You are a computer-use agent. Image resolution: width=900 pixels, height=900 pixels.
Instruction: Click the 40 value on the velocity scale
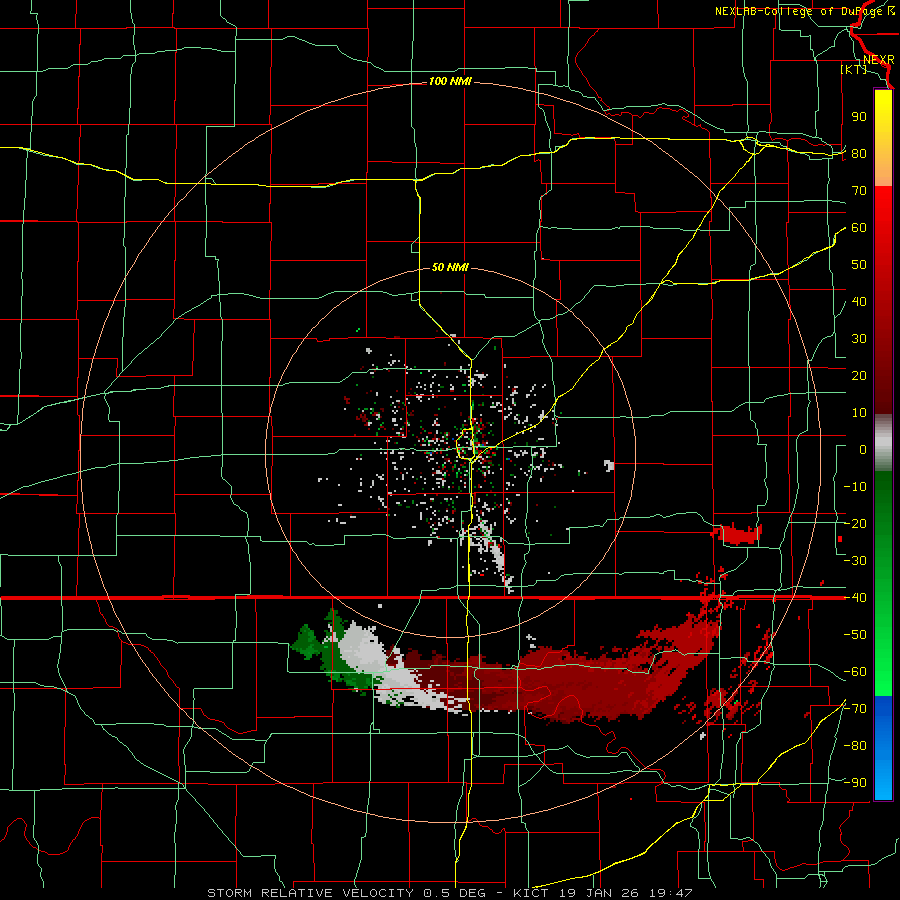pyautogui.click(x=859, y=302)
